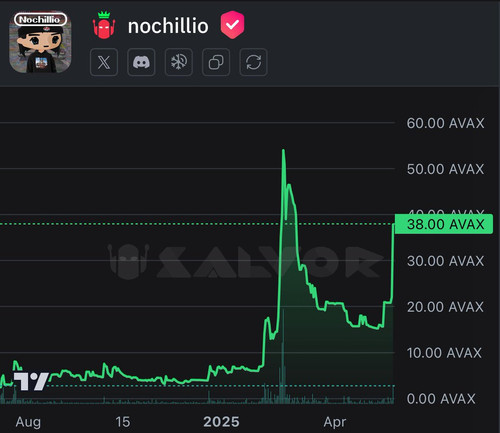This screenshot has height=433, width=500.
Task: Open the snowflake explorer icon link
Action: (179, 62)
